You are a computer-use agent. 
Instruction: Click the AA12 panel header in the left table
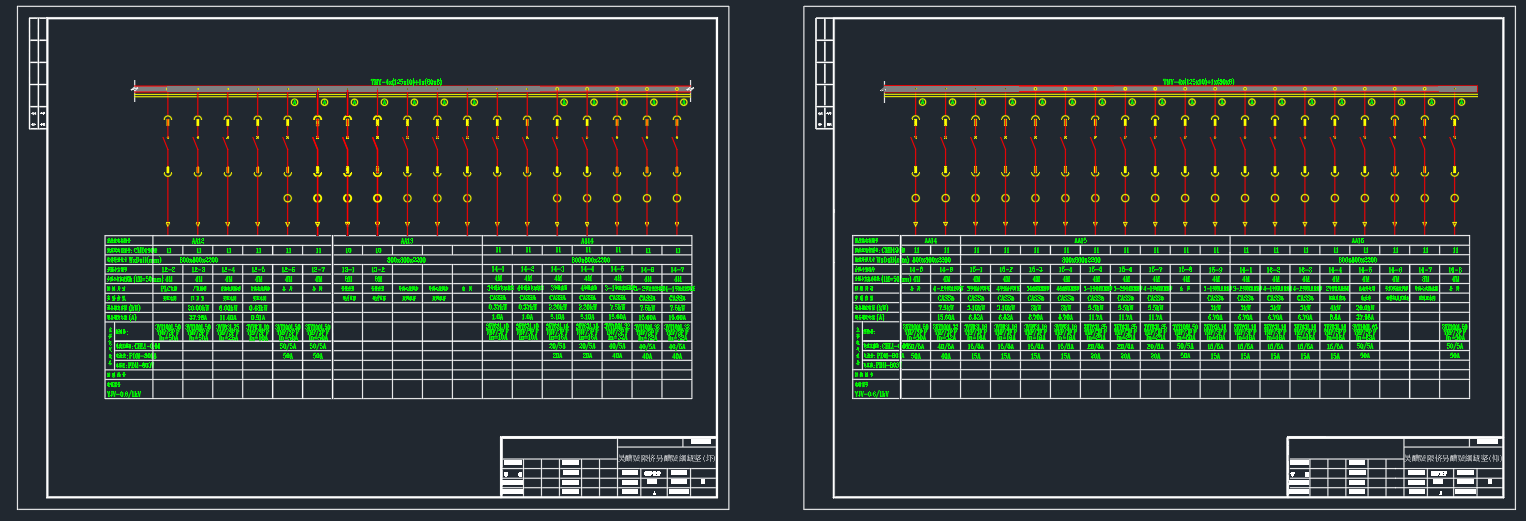click(x=198, y=241)
